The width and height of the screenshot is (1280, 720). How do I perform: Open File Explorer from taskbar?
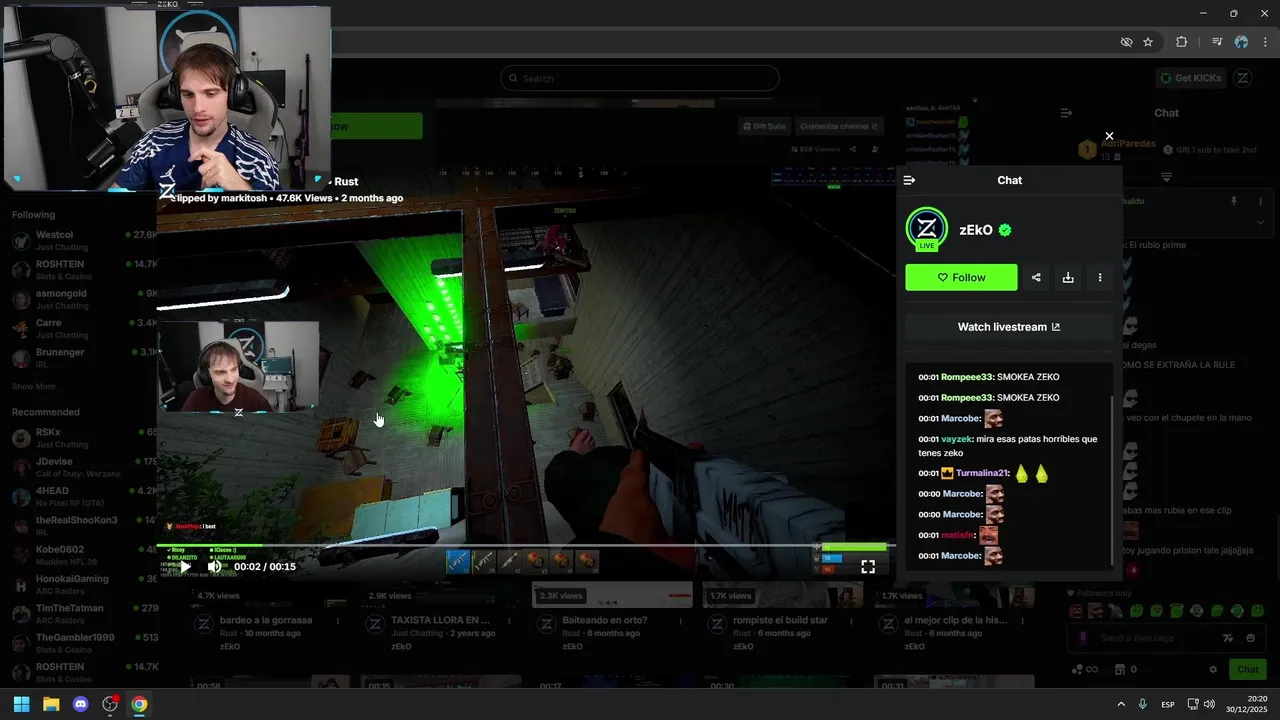(51, 704)
